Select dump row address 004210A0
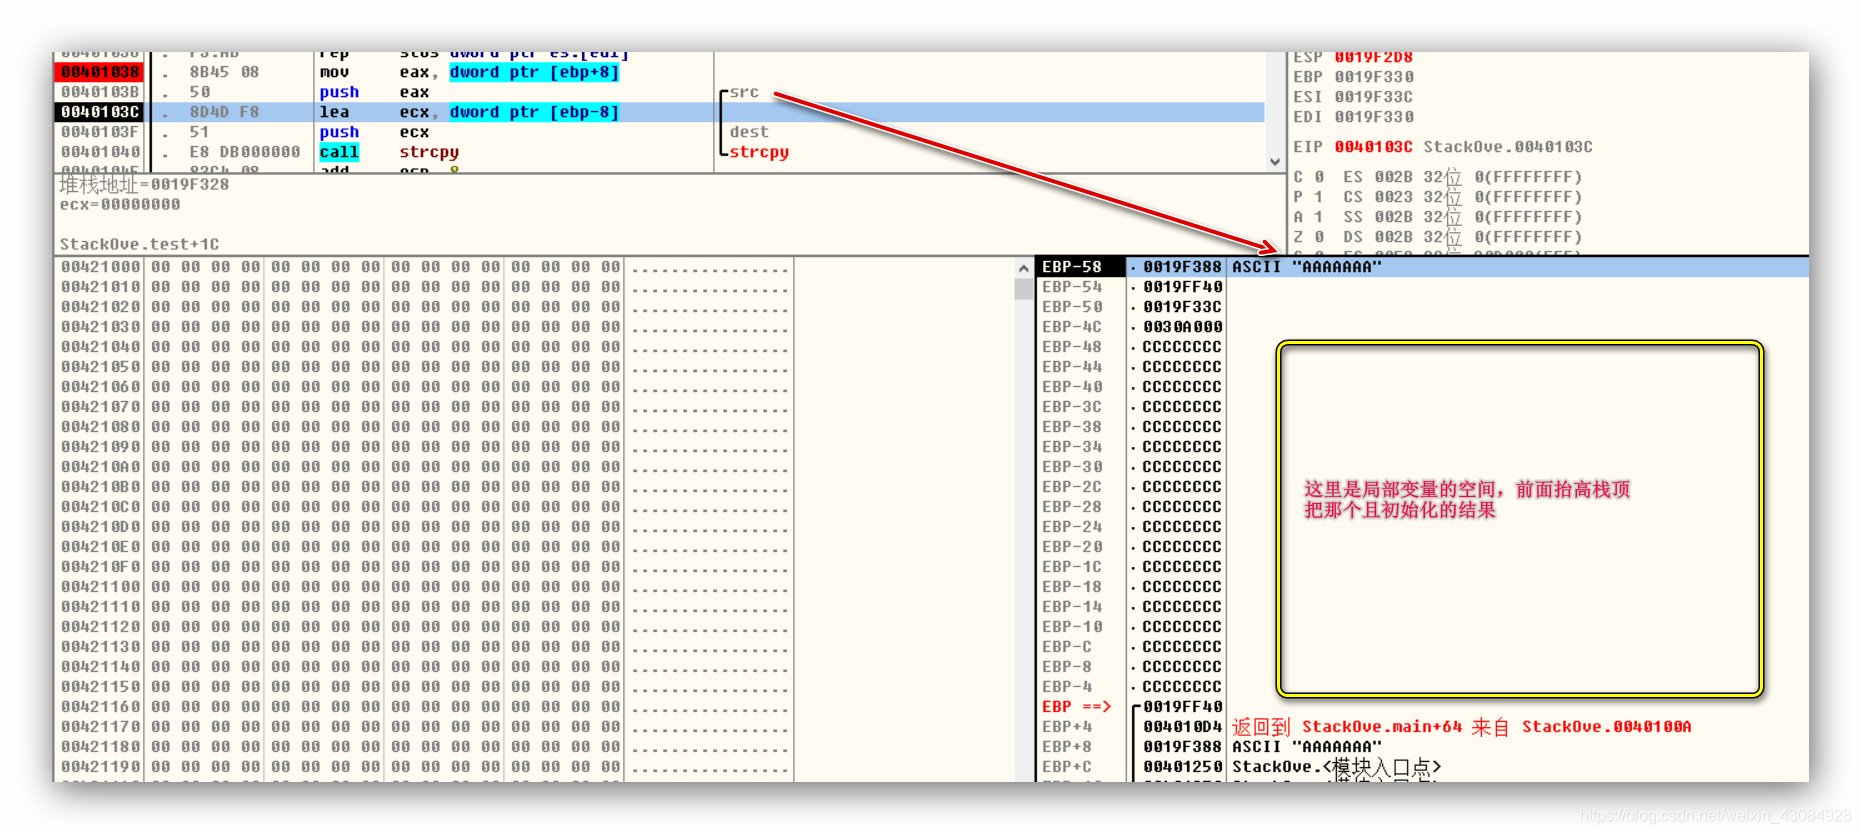 [101, 467]
